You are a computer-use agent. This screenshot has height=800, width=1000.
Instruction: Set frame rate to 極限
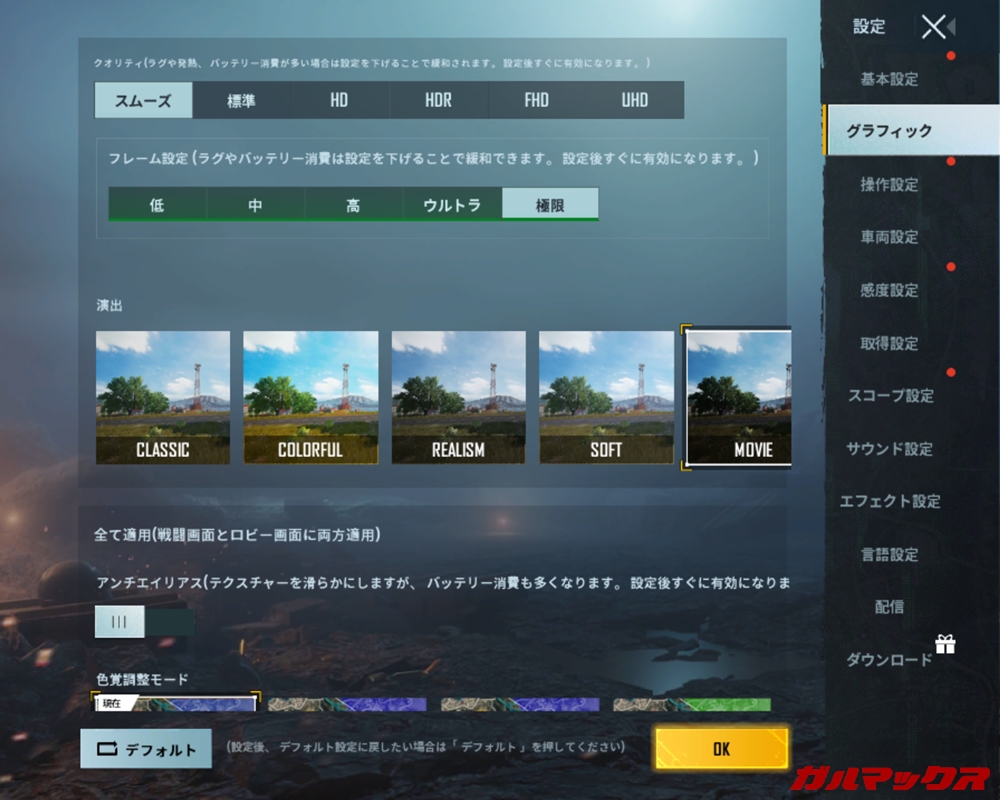(x=550, y=205)
